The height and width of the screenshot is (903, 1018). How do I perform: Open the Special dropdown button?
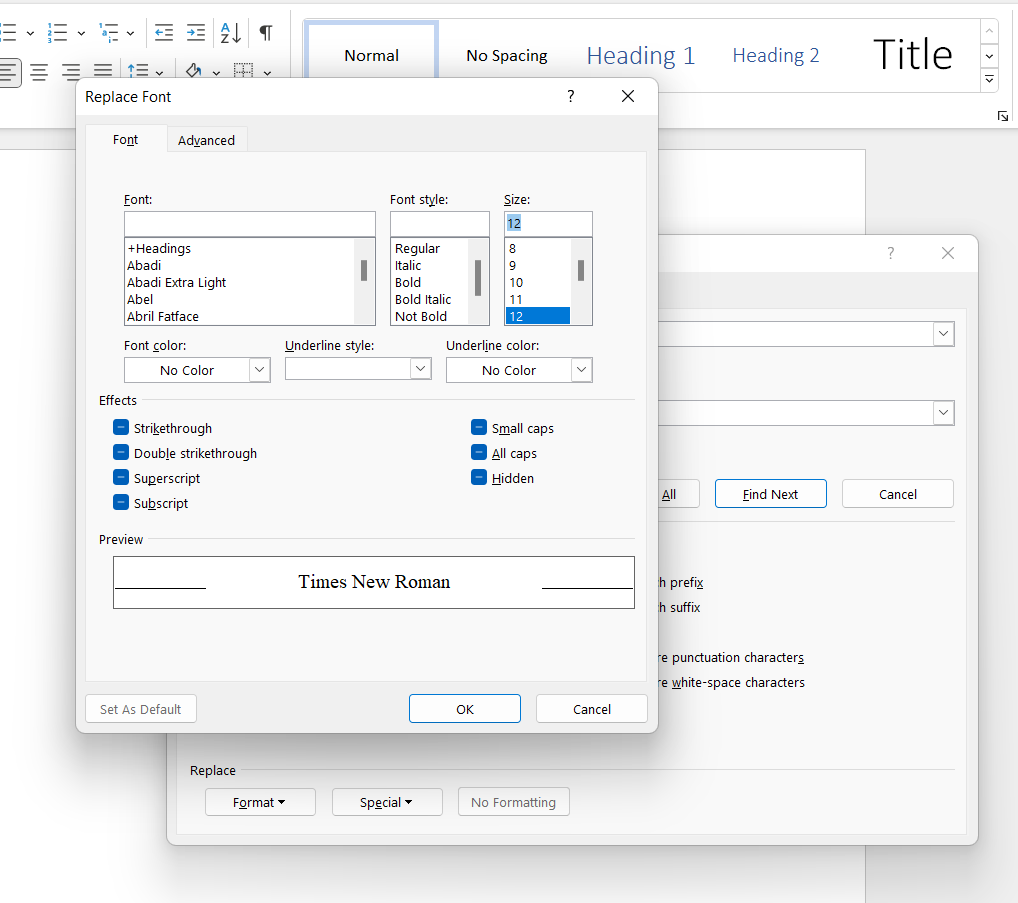[x=387, y=802]
